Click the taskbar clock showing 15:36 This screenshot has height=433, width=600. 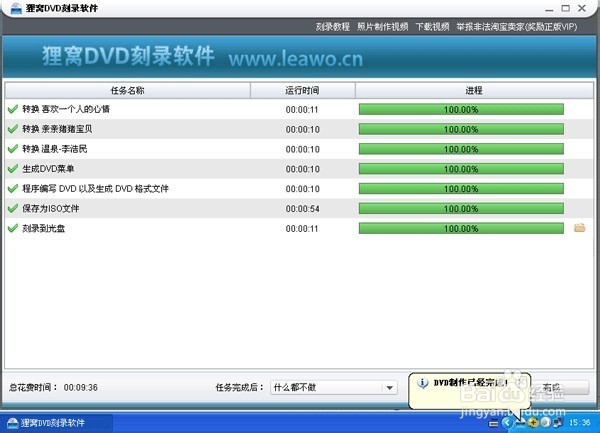coord(579,423)
